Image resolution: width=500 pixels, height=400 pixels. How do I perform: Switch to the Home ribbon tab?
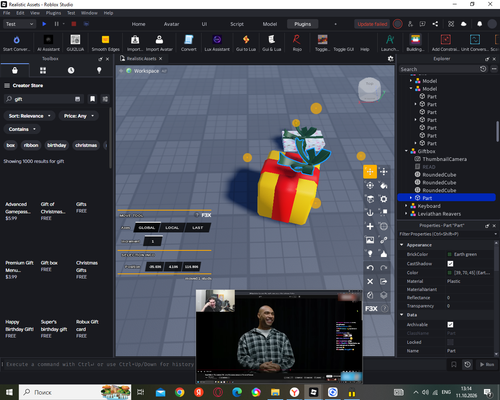click(138, 24)
